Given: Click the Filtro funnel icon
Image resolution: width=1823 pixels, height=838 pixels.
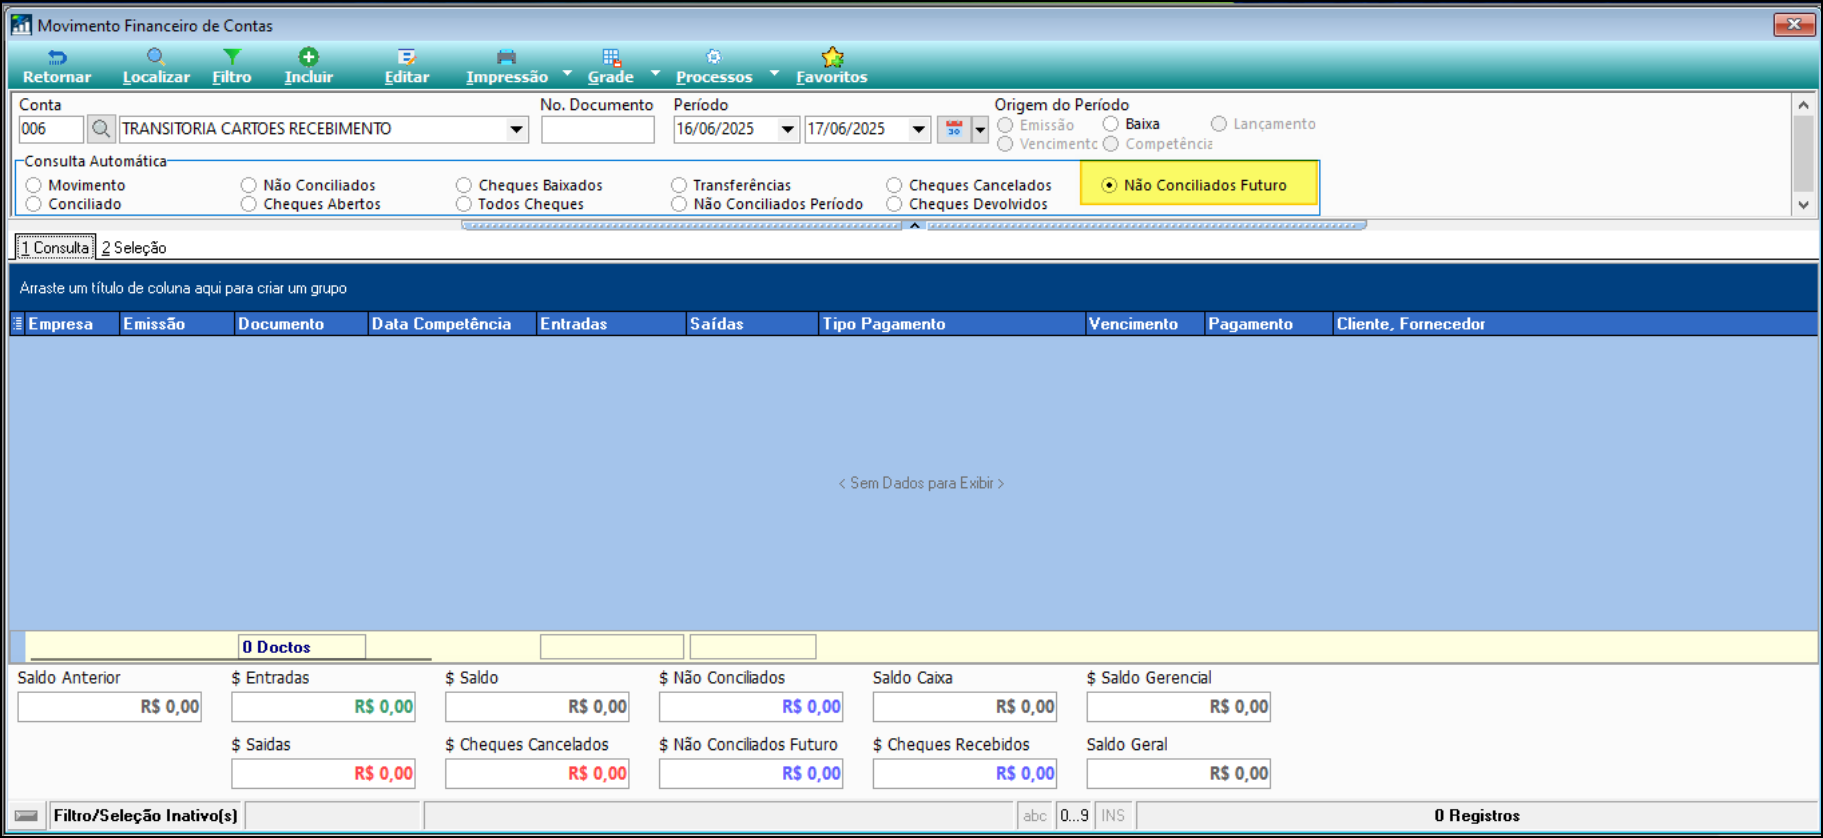Looking at the screenshot, I should 231,57.
